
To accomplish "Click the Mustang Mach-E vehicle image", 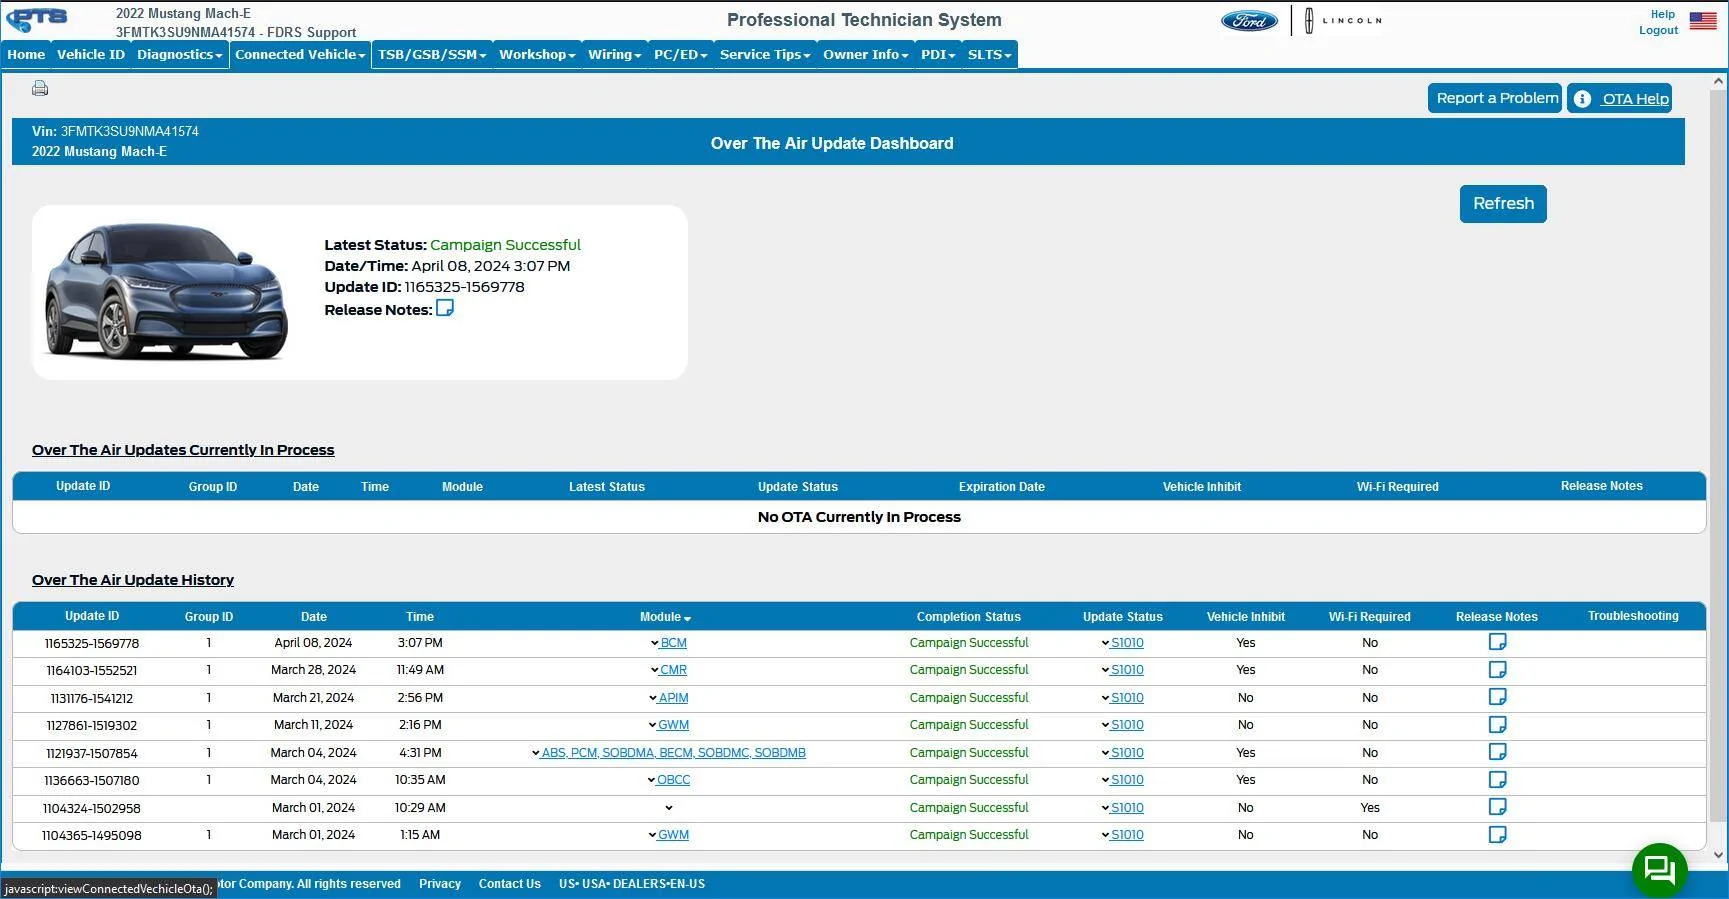I will point(166,291).
